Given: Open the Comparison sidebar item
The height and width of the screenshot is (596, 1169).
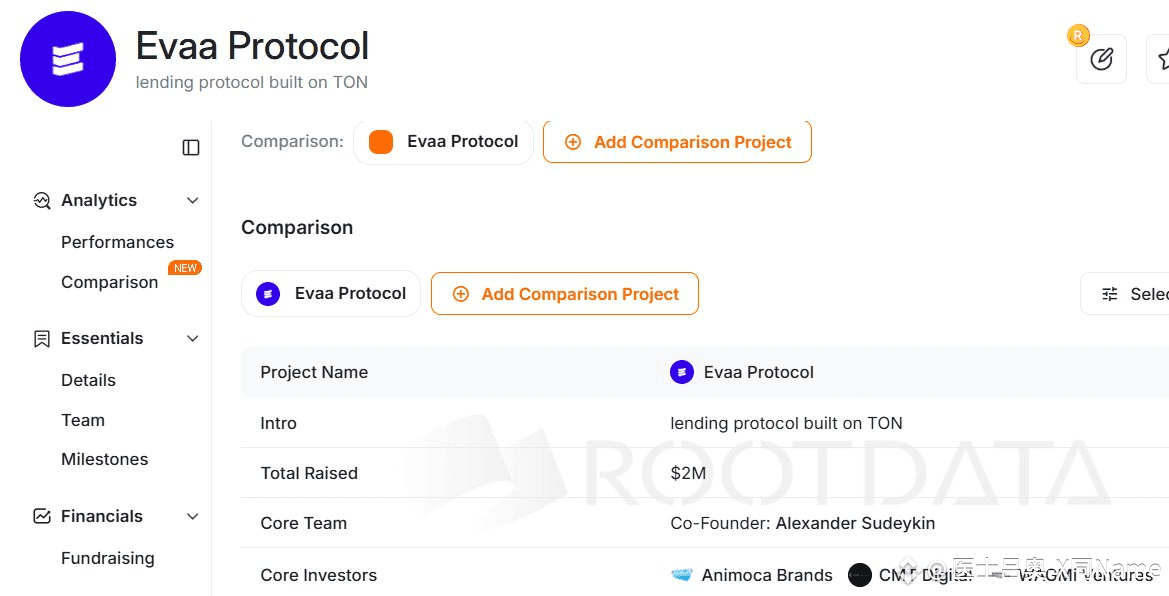Looking at the screenshot, I should pos(109,282).
